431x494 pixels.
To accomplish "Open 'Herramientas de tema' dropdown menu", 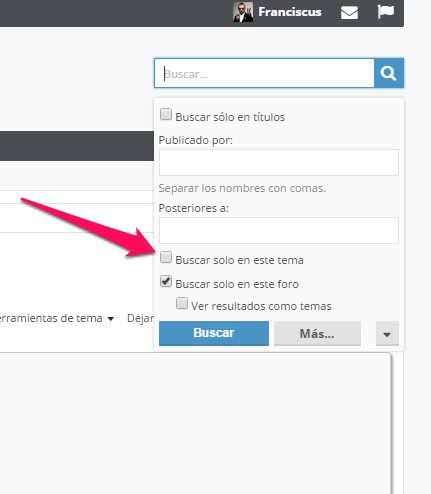I will tap(56, 318).
